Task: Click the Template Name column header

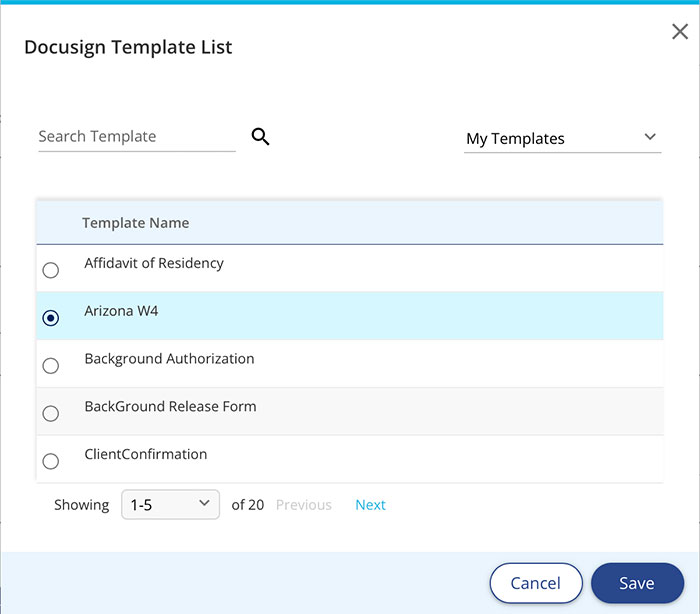Action: pyautogui.click(x=136, y=223)
